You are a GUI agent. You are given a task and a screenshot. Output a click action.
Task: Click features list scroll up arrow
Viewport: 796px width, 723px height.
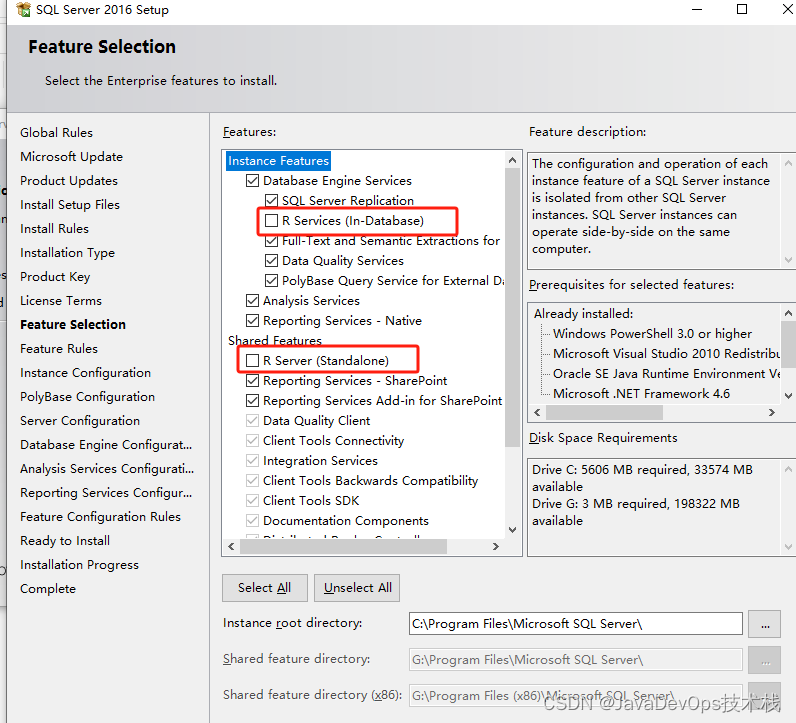coord(512,160)
